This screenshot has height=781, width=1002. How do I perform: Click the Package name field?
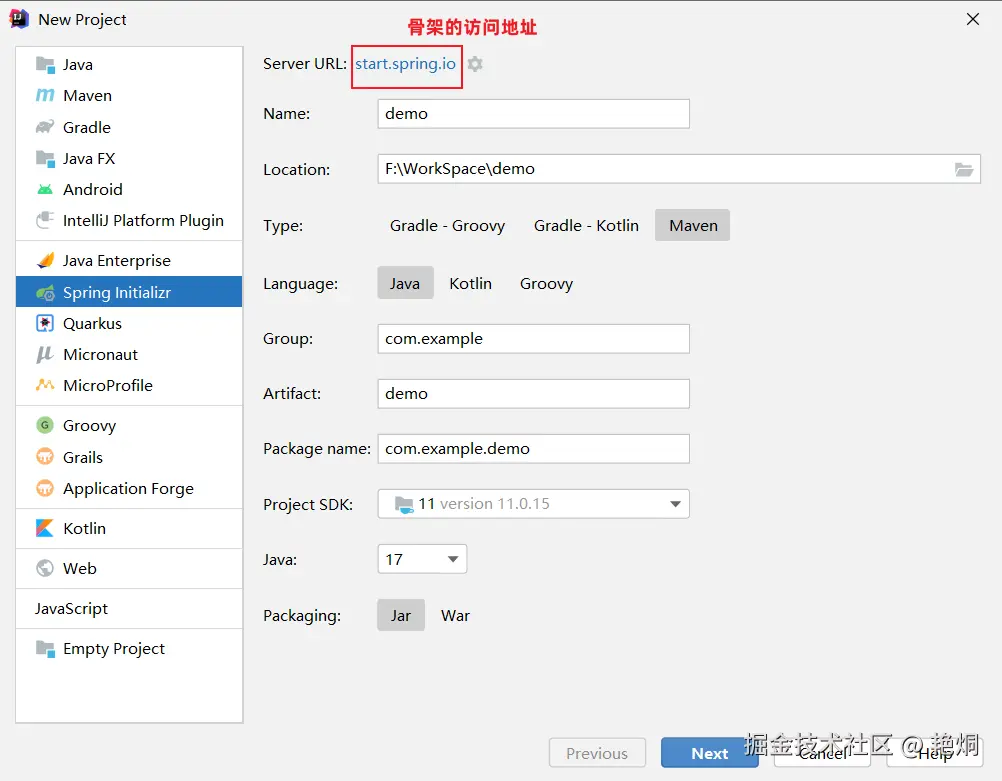534,449
